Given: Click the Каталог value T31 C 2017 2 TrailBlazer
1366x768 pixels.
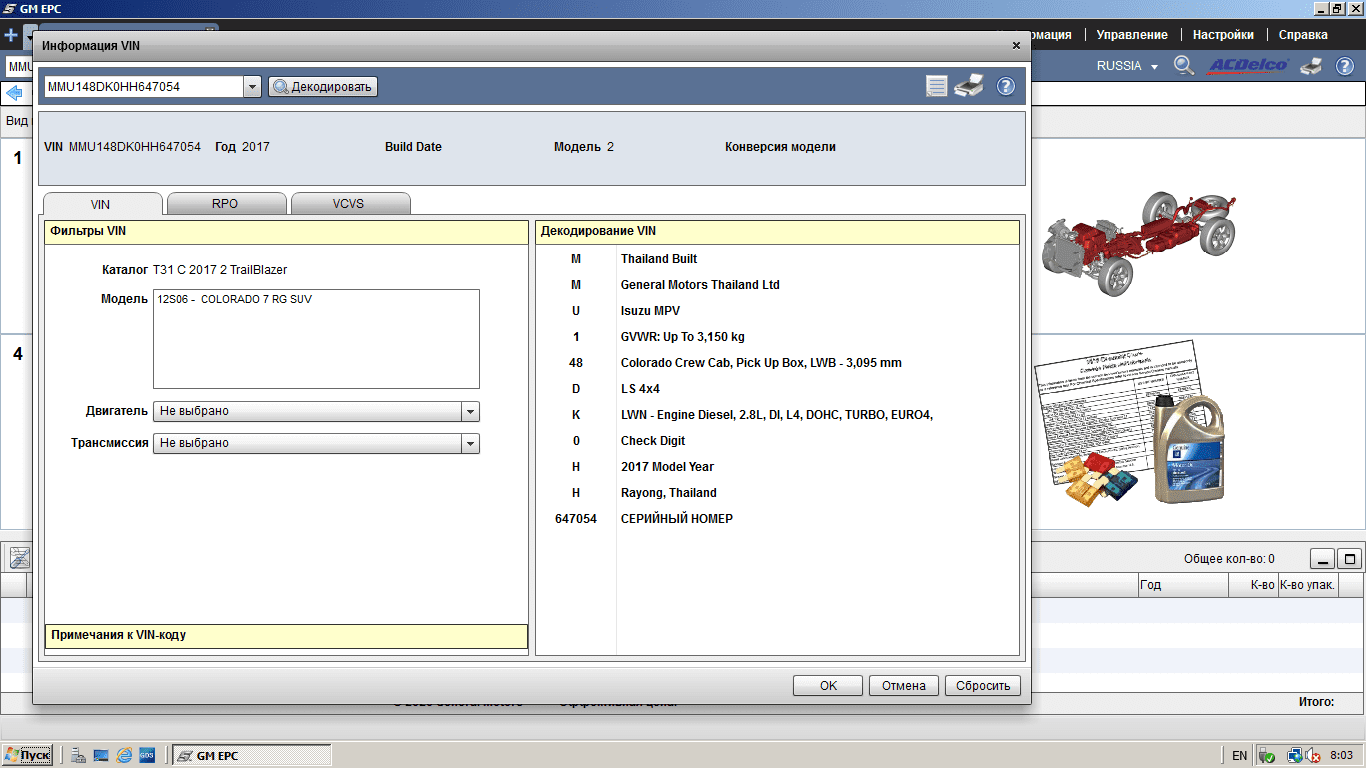Looking at the screenshot, I should coord(220,270).
